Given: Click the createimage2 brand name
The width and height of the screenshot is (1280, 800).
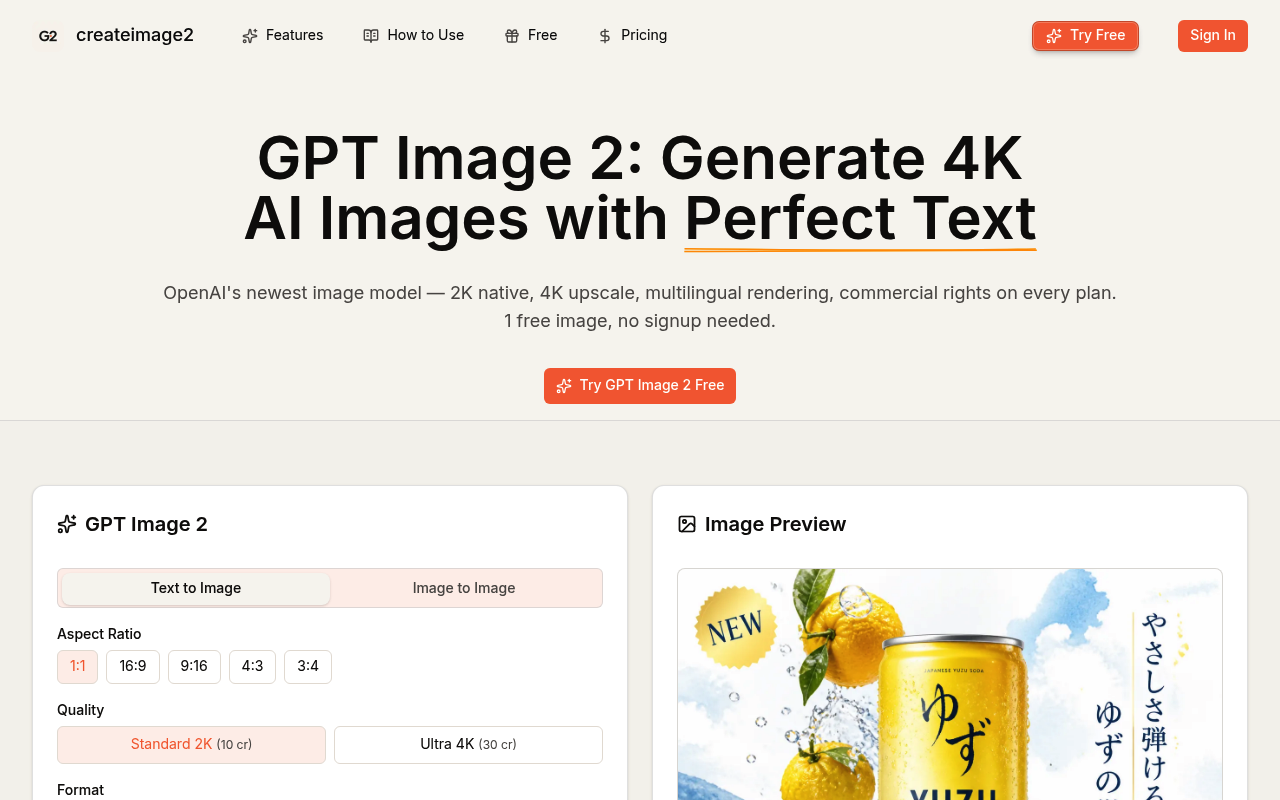Looking at the screenshot, I should (x=135, y=35).
